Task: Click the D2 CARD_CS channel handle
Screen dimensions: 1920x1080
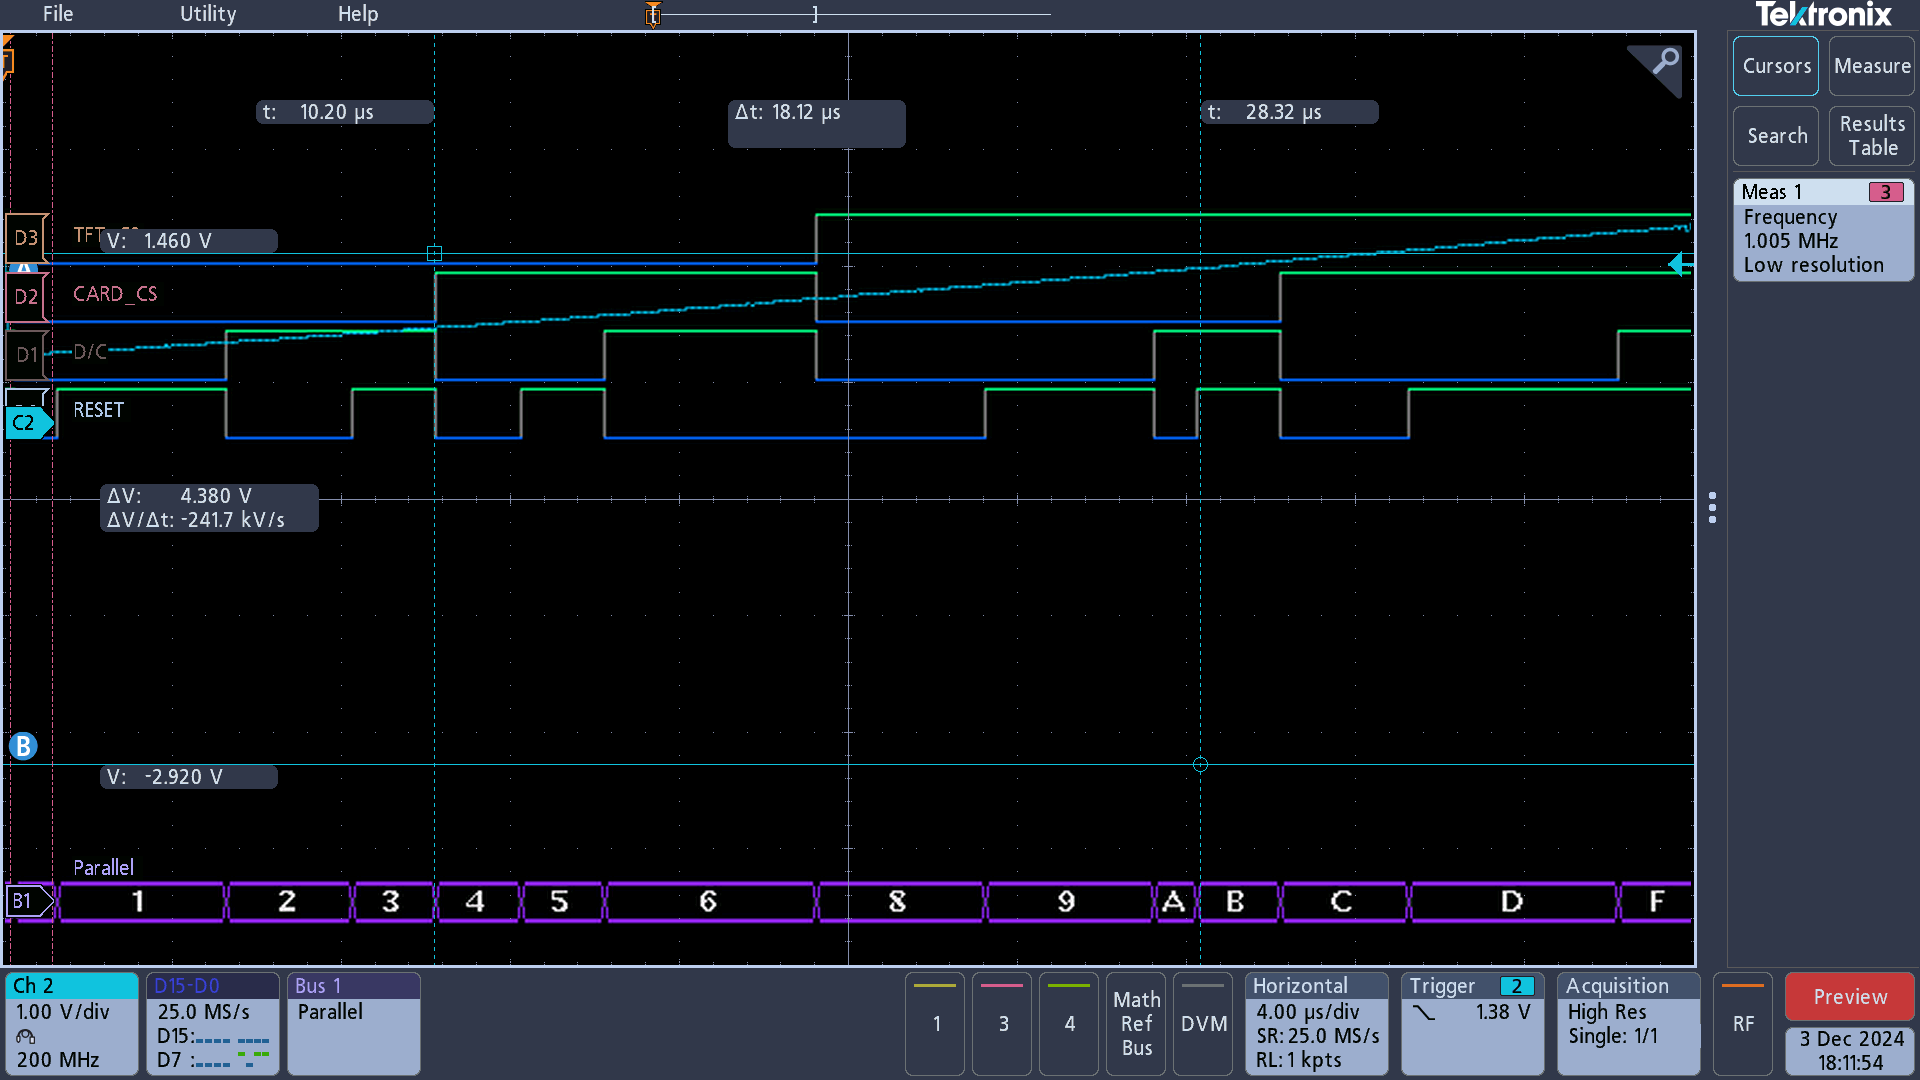Action: coord(26,297)
